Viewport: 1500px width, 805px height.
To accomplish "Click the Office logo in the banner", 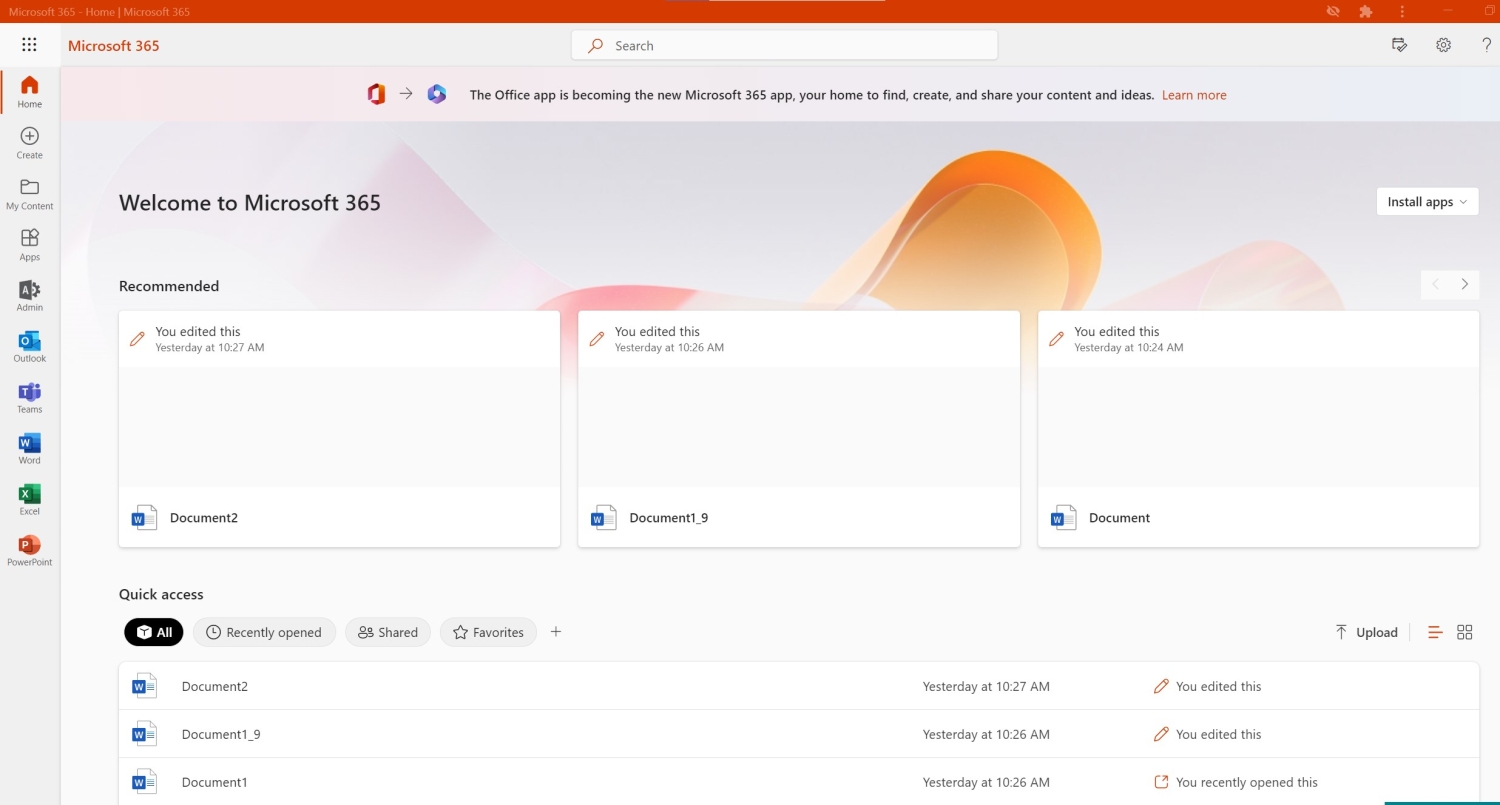I will [x=376, y=95].
